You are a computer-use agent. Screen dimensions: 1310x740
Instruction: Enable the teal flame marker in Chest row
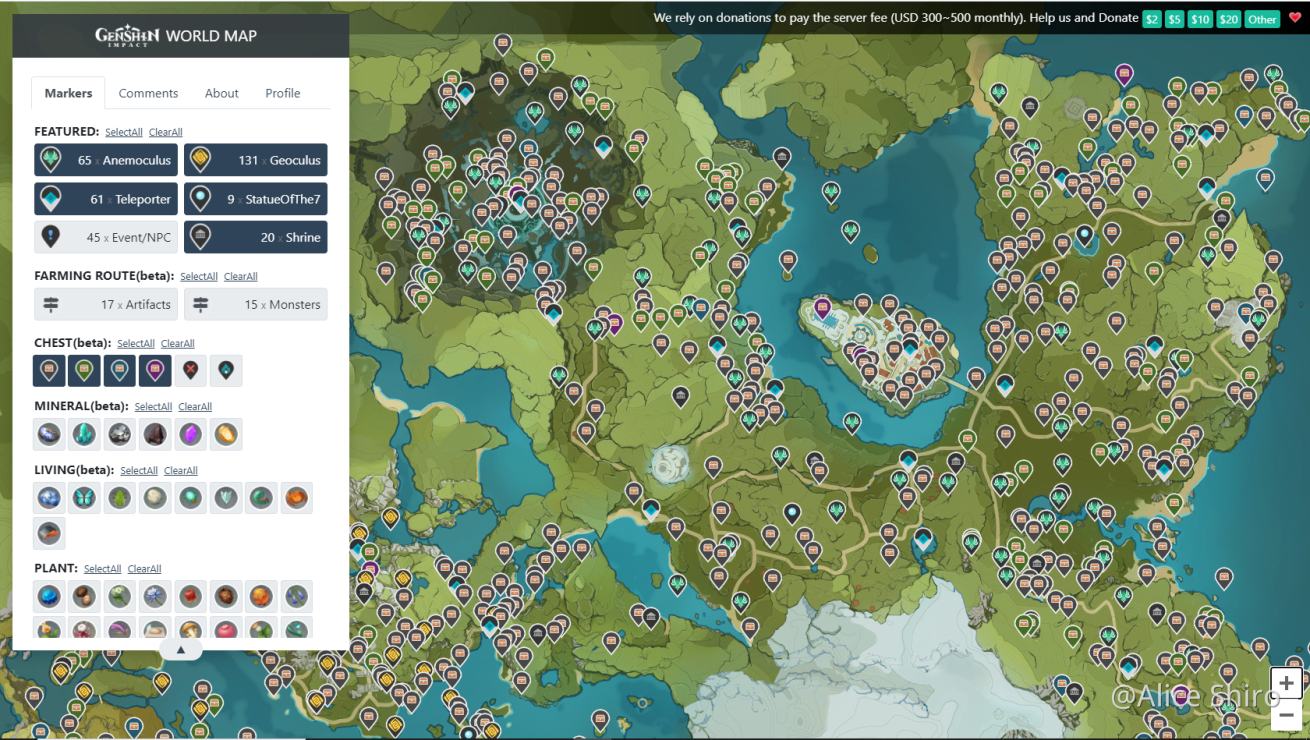226,371
